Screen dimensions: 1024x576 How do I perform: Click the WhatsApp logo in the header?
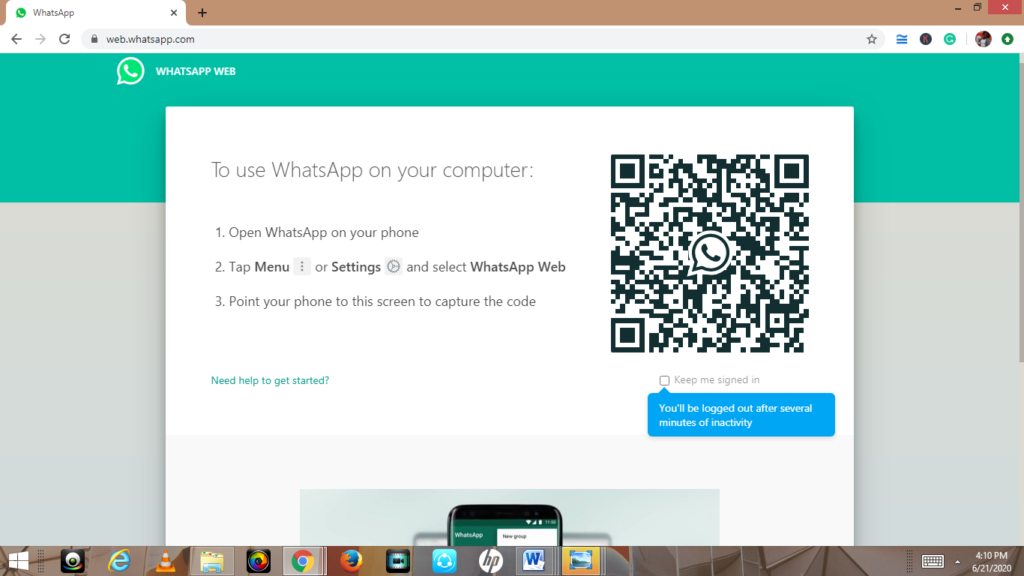coord(131,71)
